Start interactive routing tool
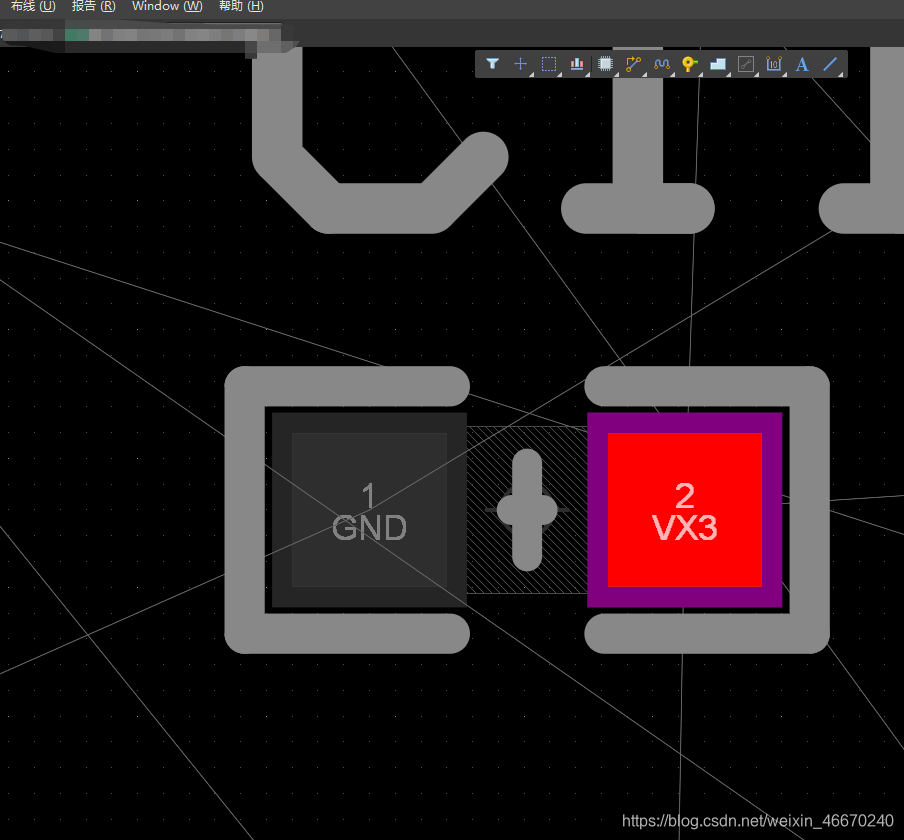 [633, 64]
